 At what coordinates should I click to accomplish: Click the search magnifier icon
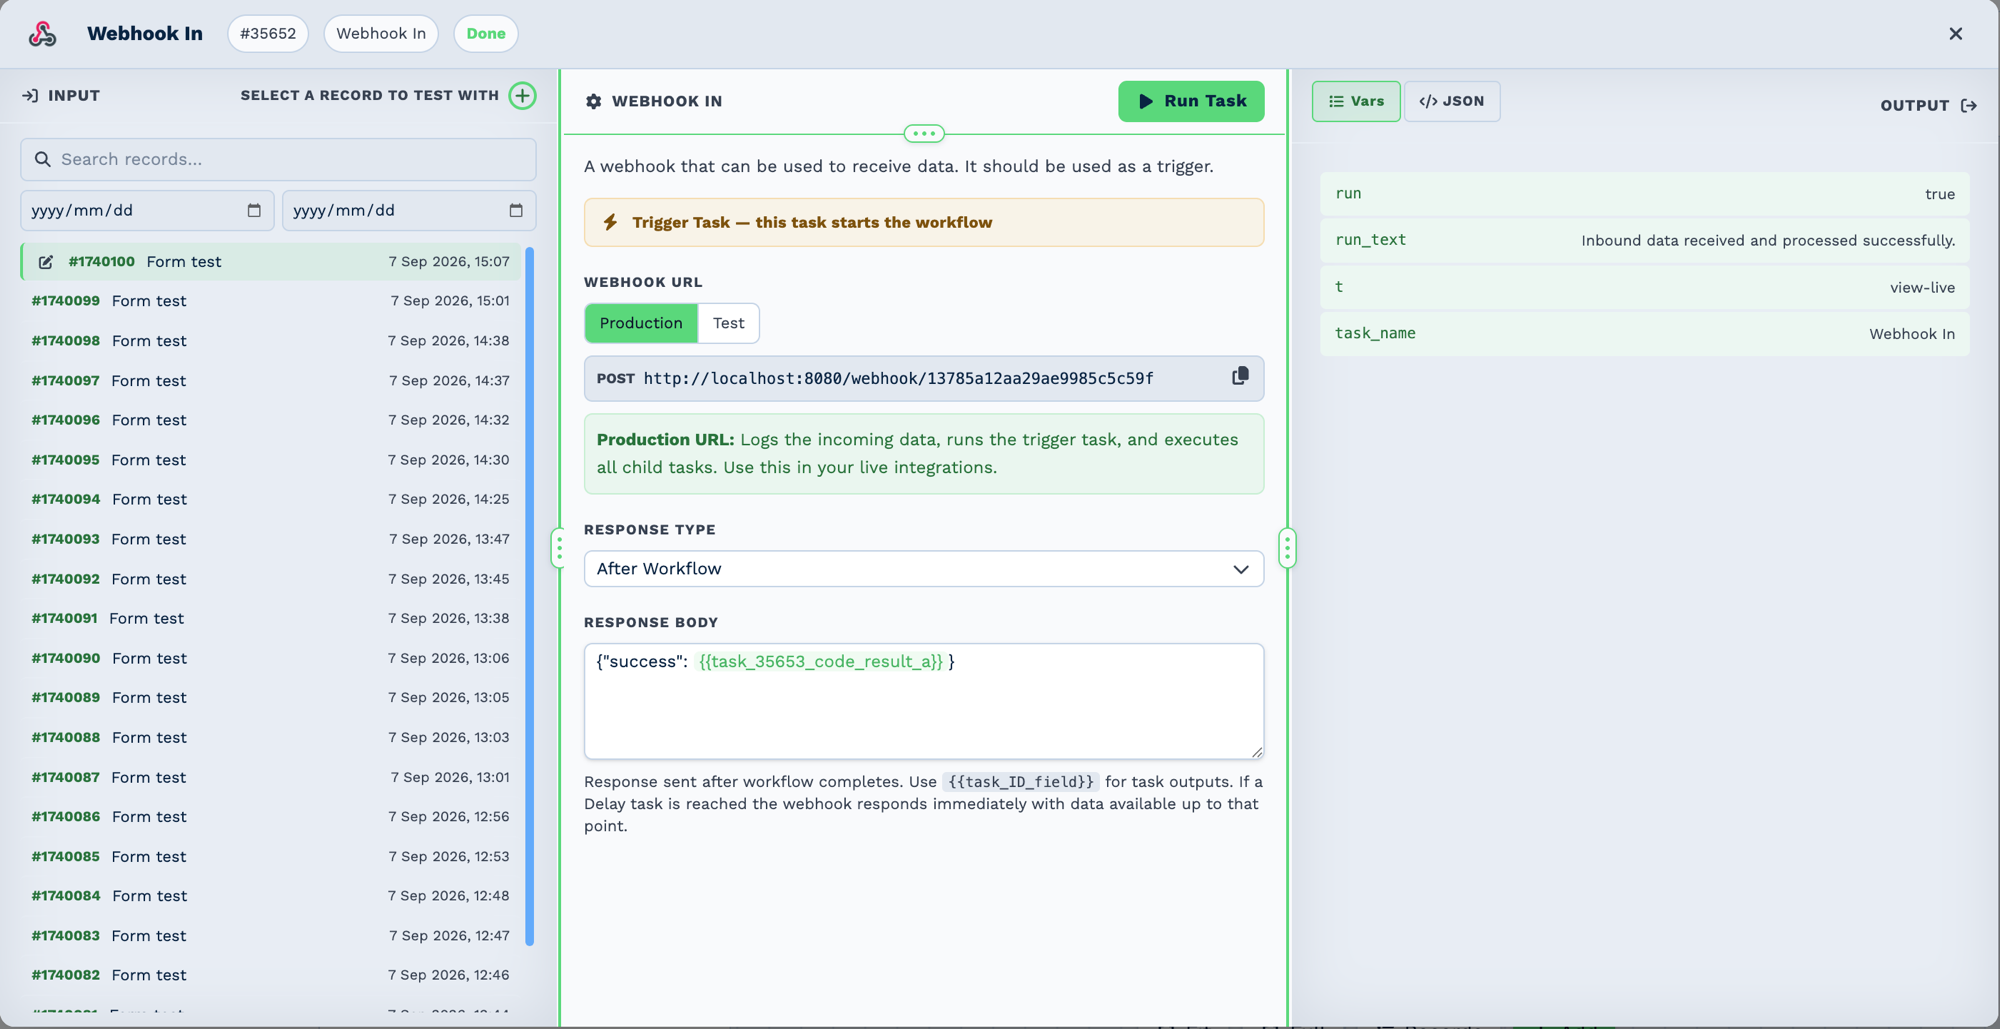tap(42, 159)
